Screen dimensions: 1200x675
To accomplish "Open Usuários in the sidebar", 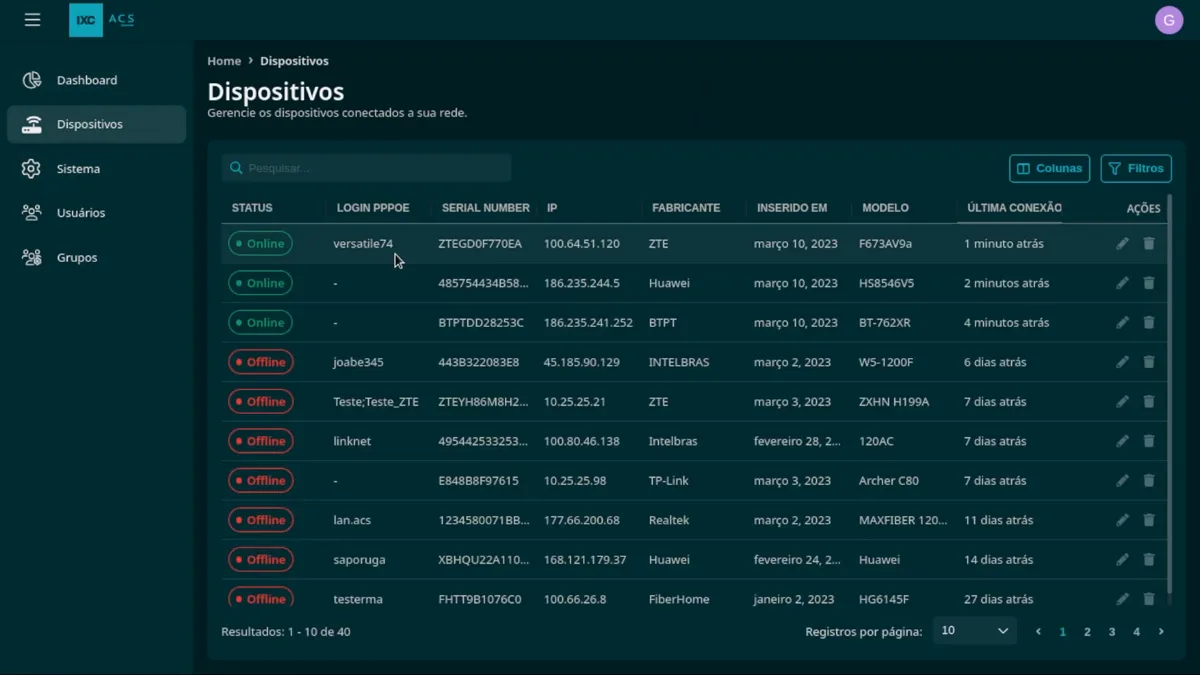I will coord(96,213).
